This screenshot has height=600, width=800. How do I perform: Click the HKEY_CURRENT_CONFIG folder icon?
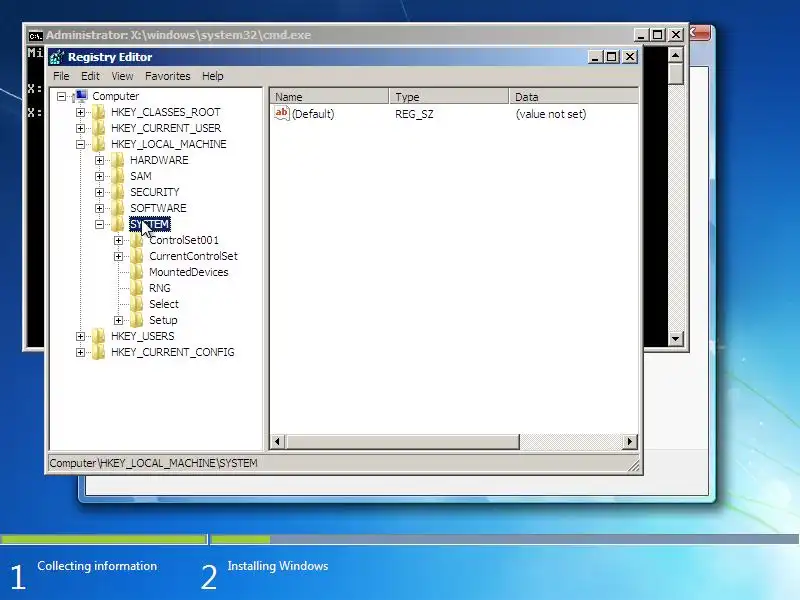pos(98,352)
